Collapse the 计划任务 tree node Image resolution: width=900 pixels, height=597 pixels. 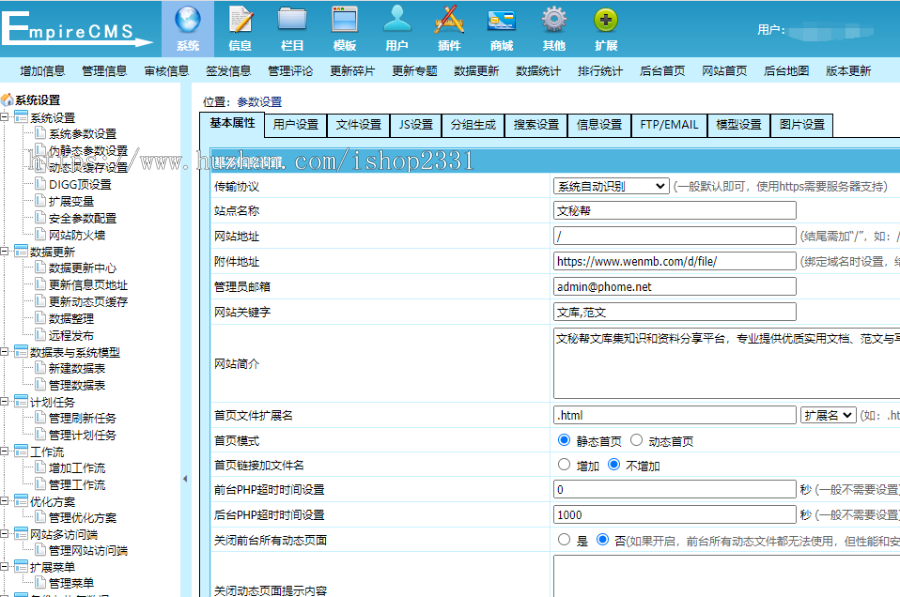(x=5, y=401)
